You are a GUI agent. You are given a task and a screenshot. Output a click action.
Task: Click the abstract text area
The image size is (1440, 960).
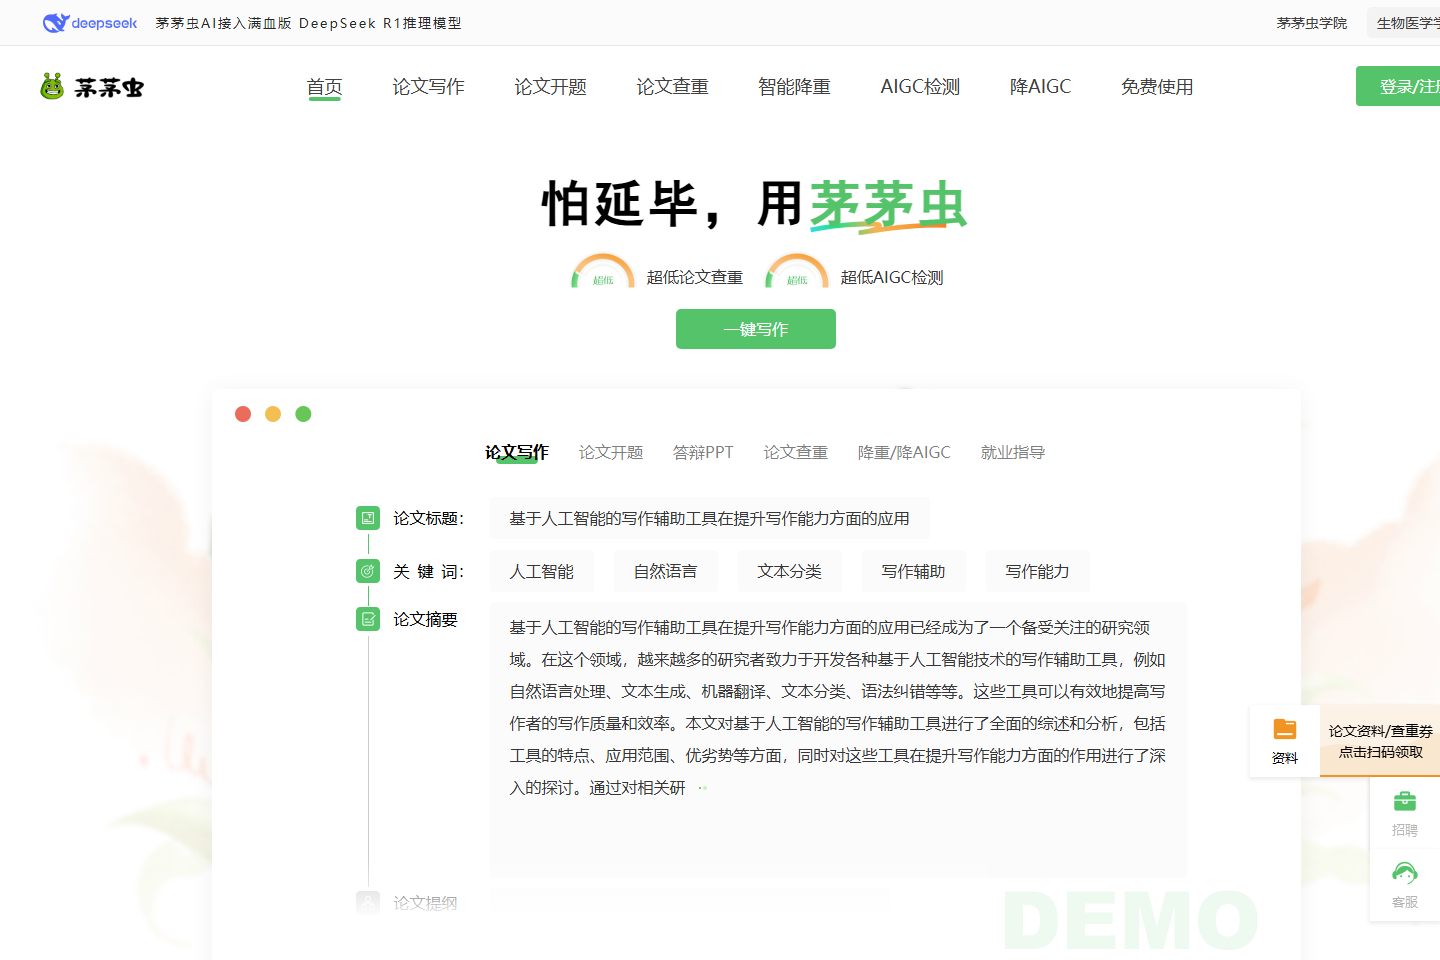[838, 740]
